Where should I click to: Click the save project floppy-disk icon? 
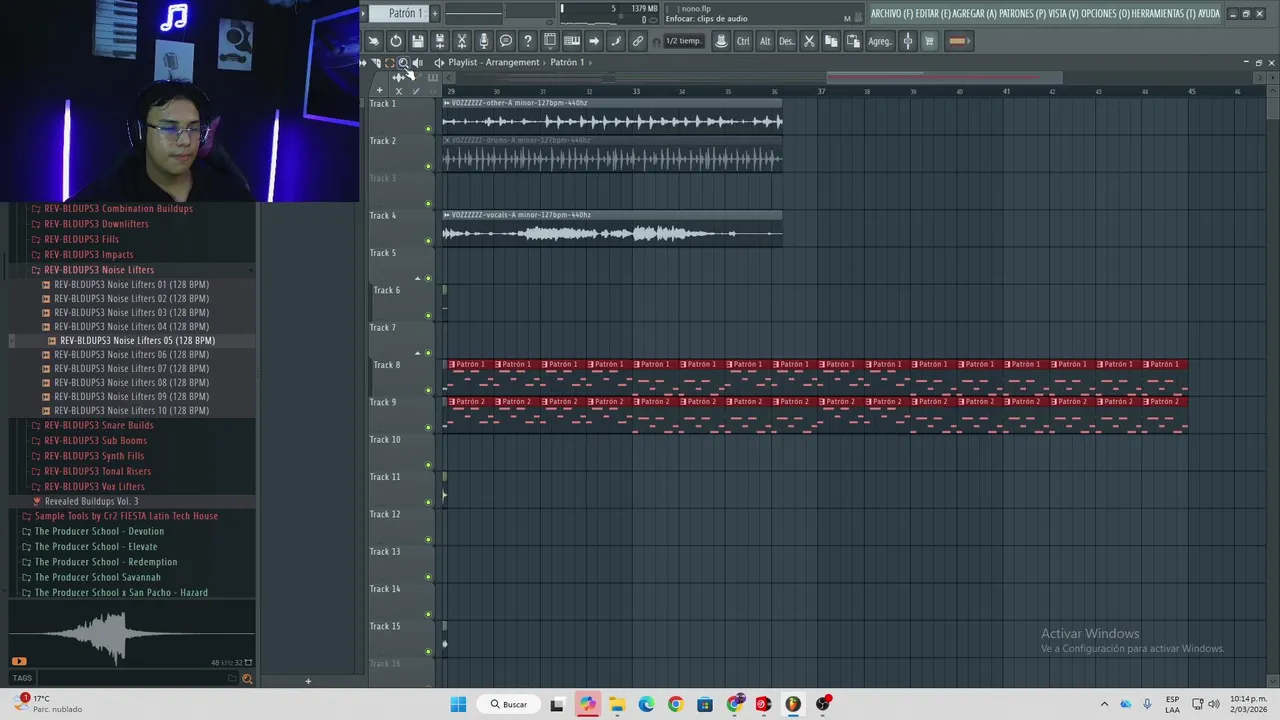pos(418,41)
